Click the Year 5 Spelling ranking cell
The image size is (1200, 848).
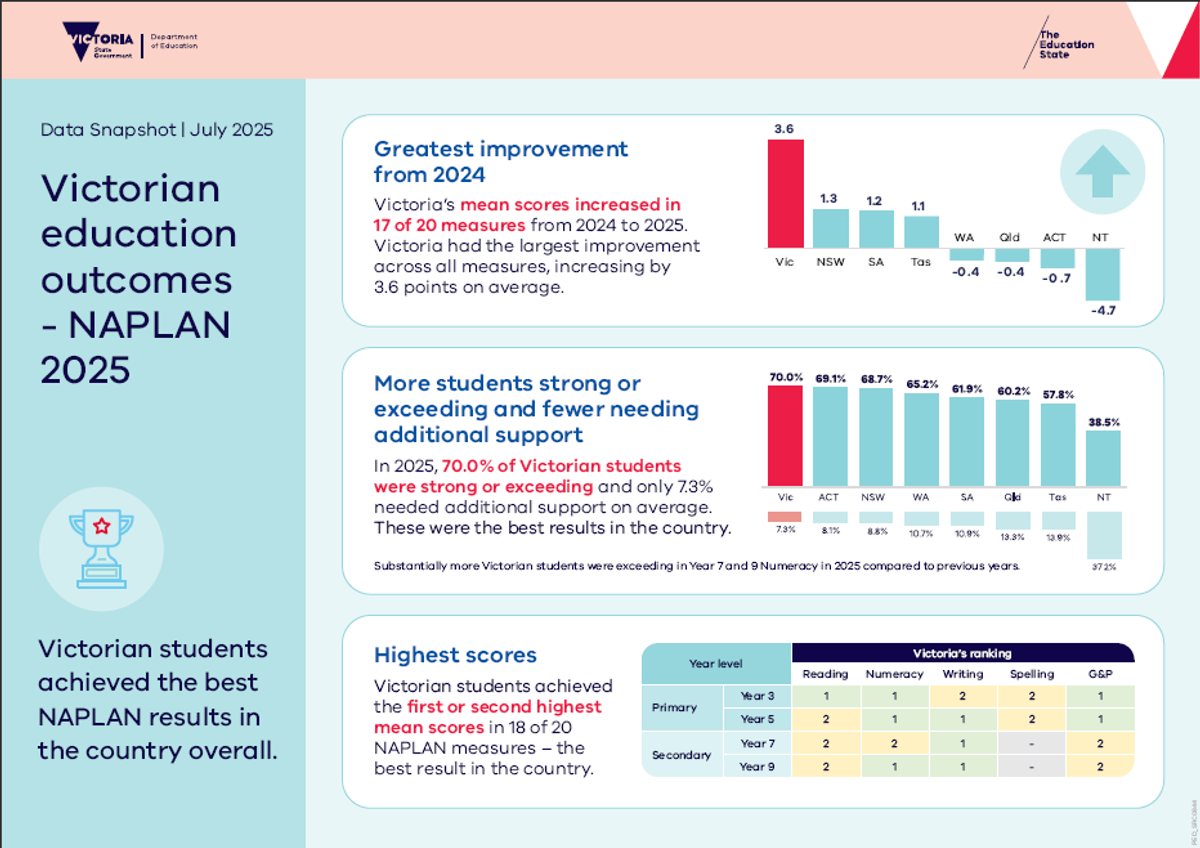pyautogui.click(x=1032, y=719)
